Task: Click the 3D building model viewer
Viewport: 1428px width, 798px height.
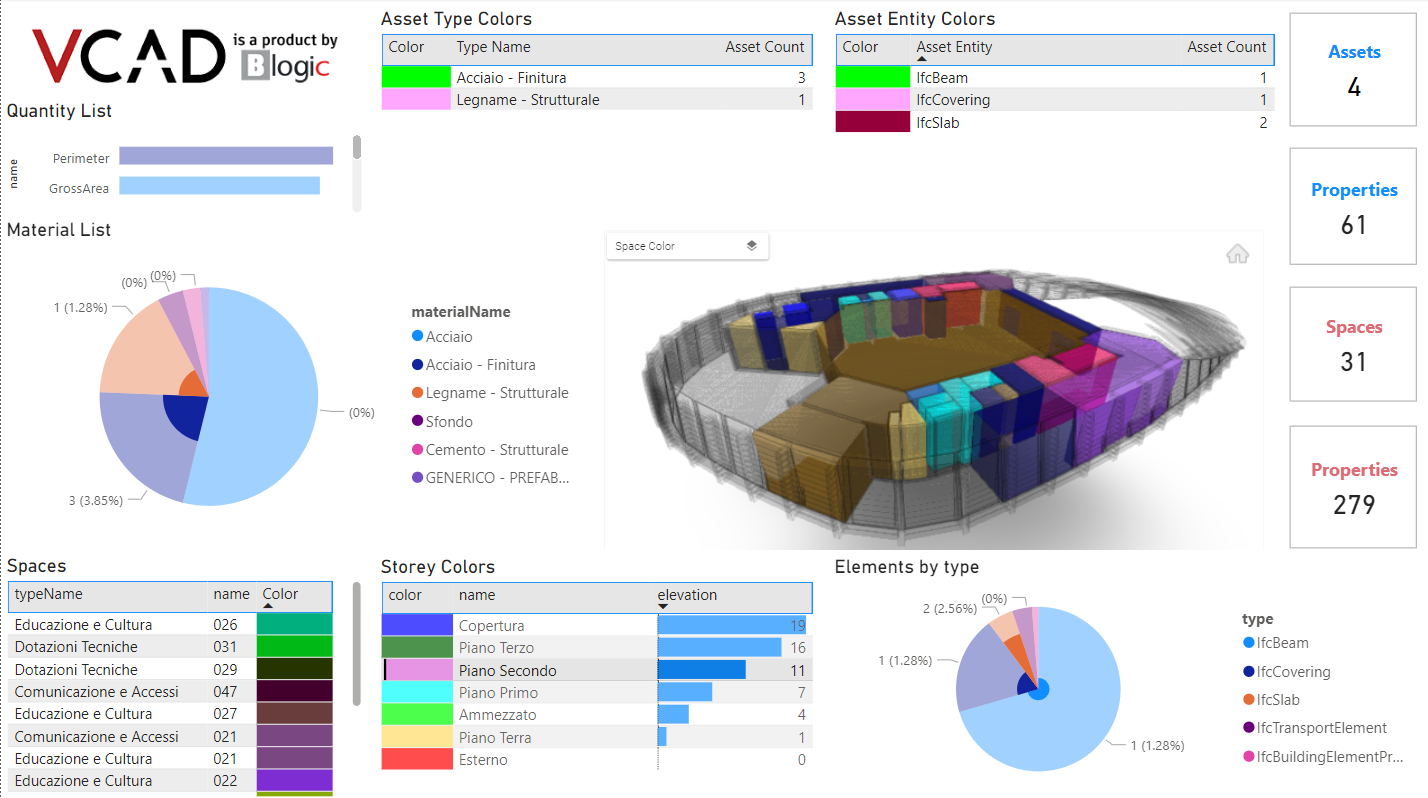Action: [934, 390]
